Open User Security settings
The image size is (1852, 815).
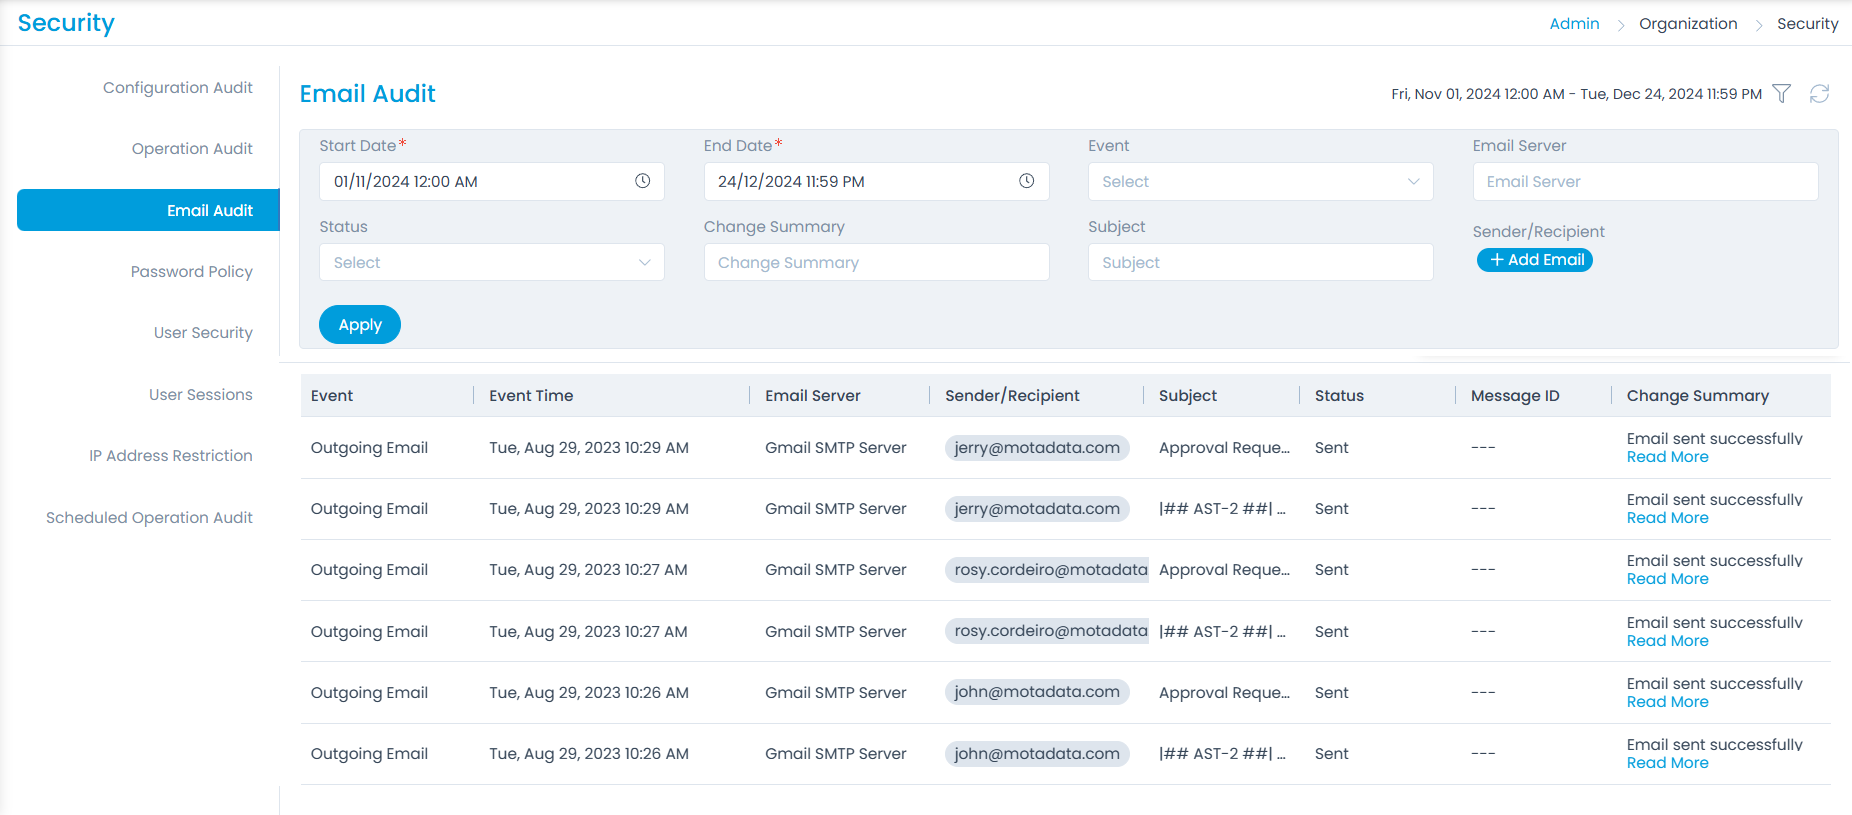tap(203, 333)
